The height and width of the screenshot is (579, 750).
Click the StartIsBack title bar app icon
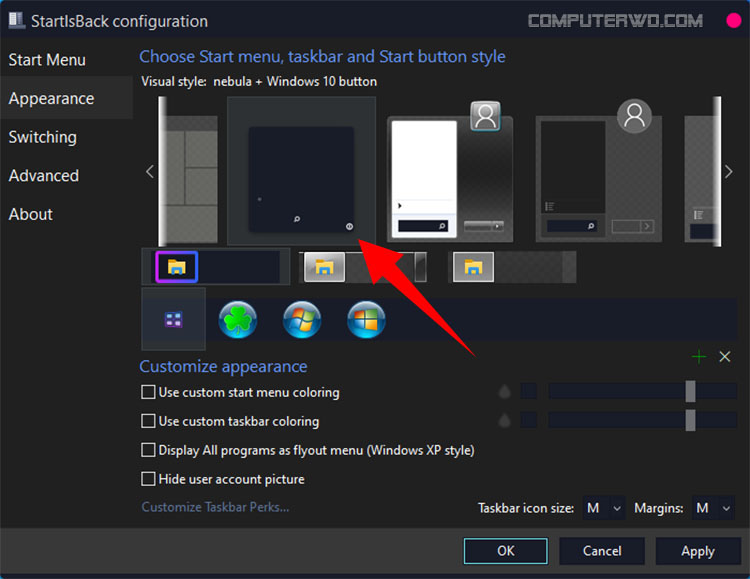click(16, 20)
